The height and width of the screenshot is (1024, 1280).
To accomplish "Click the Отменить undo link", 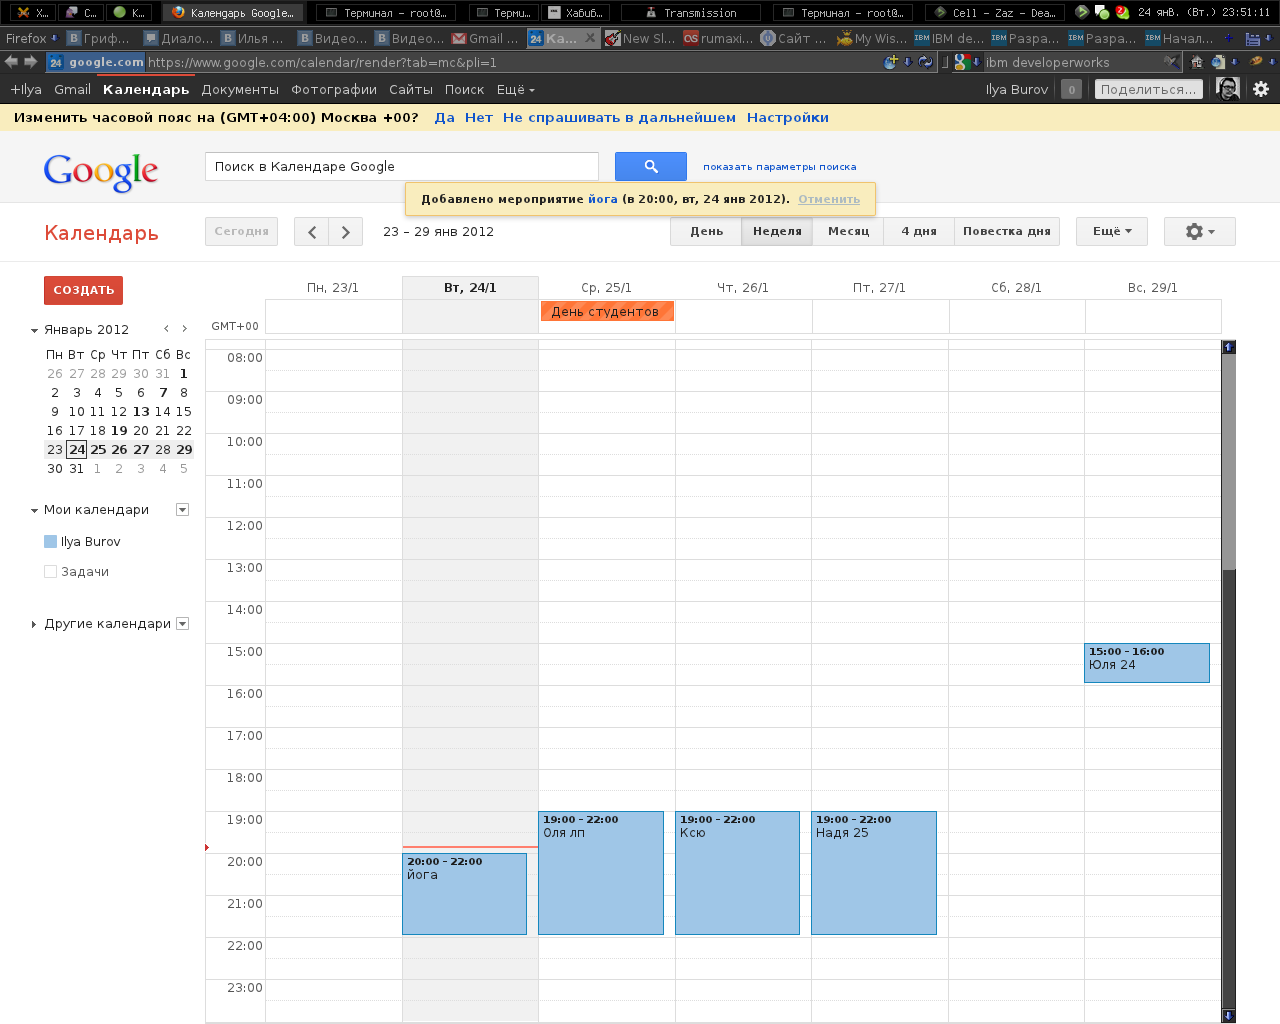I will pyautogui.click(x=828, y=199).
